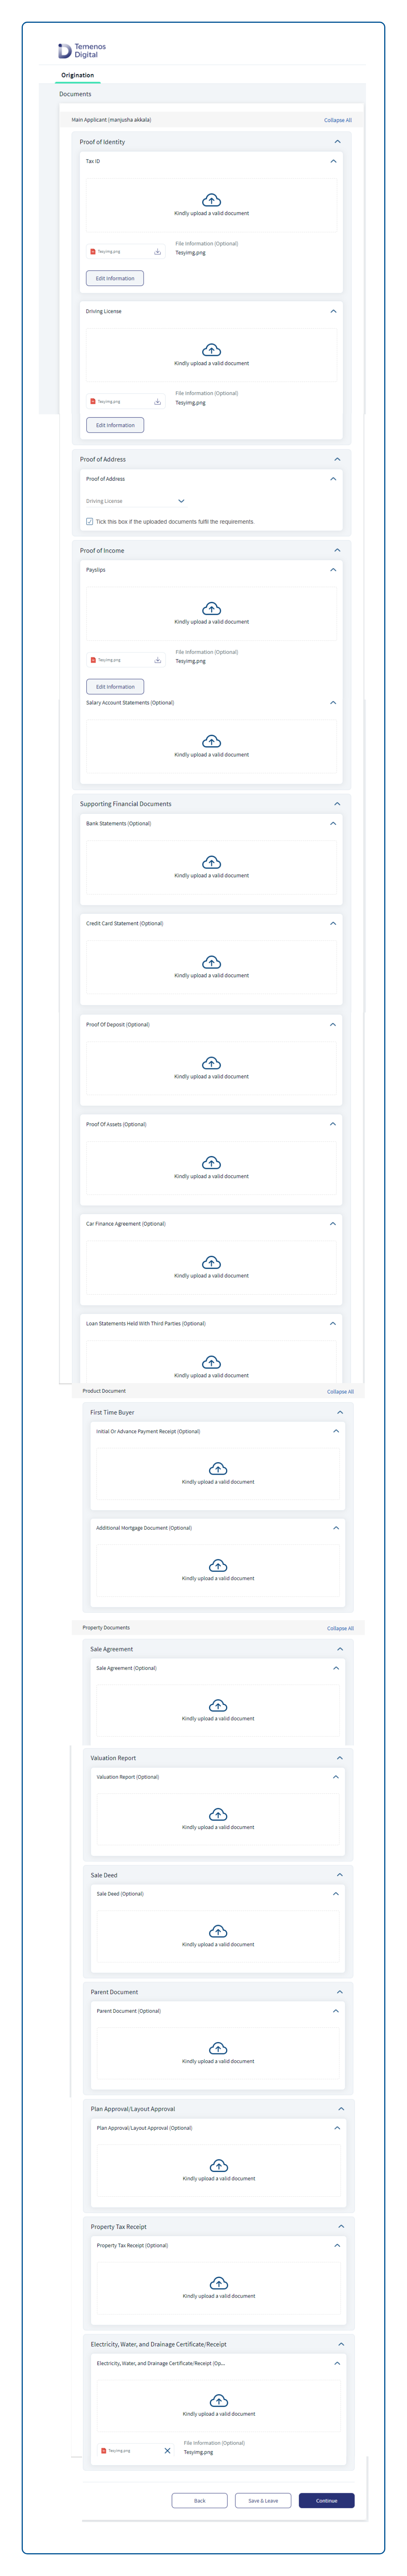Click Collapse All for Product Document
Image resolution: width=407 pixels, height=2576 pixels.
click(x=340, y=1392)
